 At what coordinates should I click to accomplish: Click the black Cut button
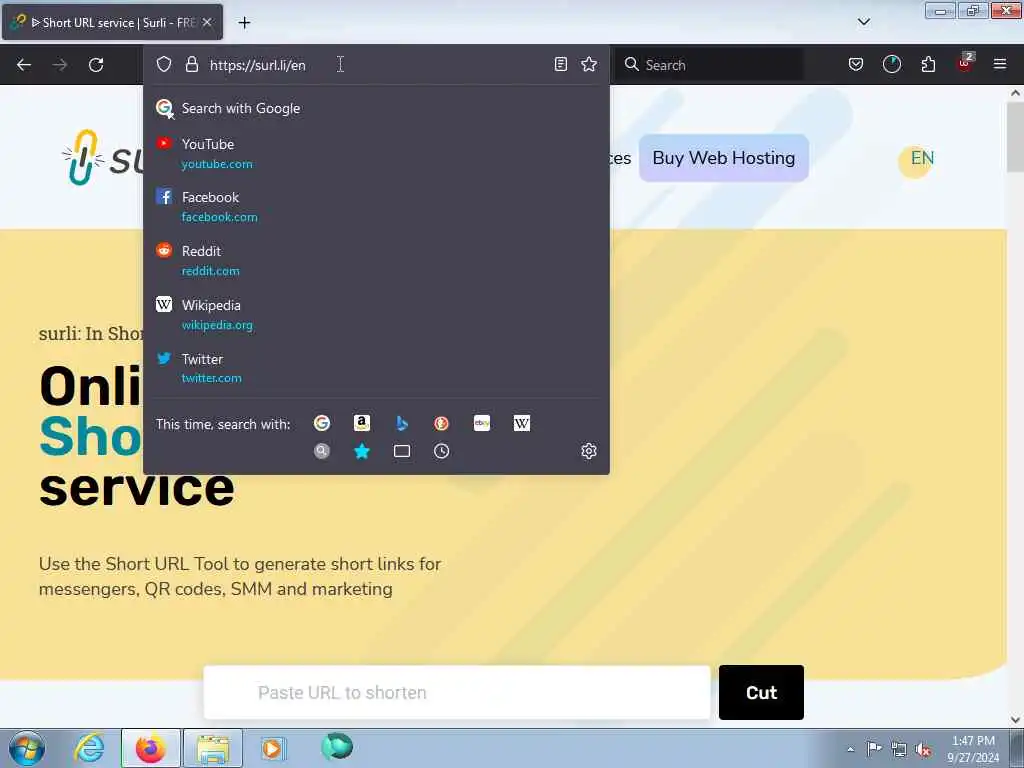tap(761, 692)
